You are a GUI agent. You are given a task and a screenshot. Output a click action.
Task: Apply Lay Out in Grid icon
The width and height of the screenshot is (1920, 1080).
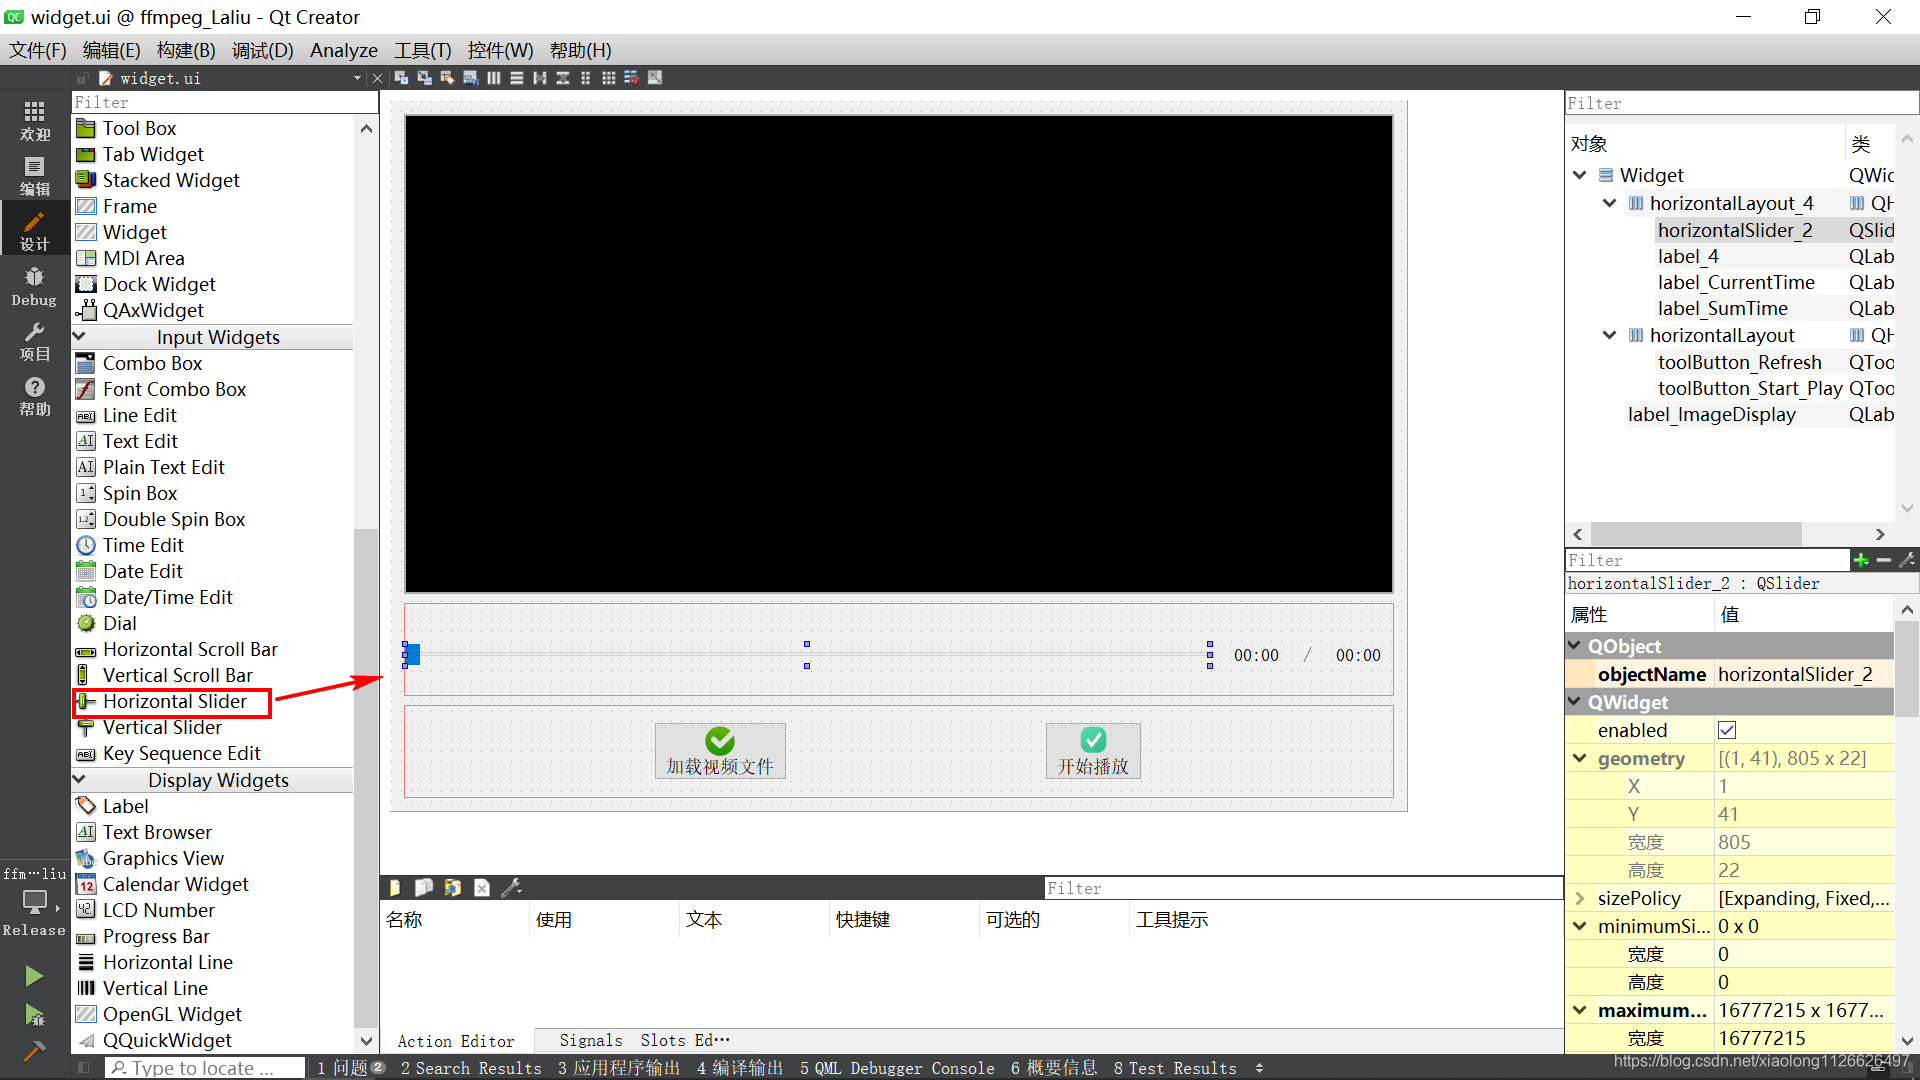coord(608,78)
